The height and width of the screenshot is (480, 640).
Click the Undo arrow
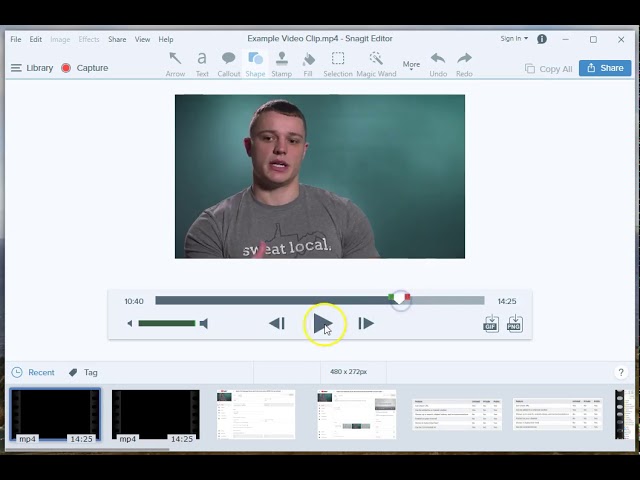(x=438, y=64)
